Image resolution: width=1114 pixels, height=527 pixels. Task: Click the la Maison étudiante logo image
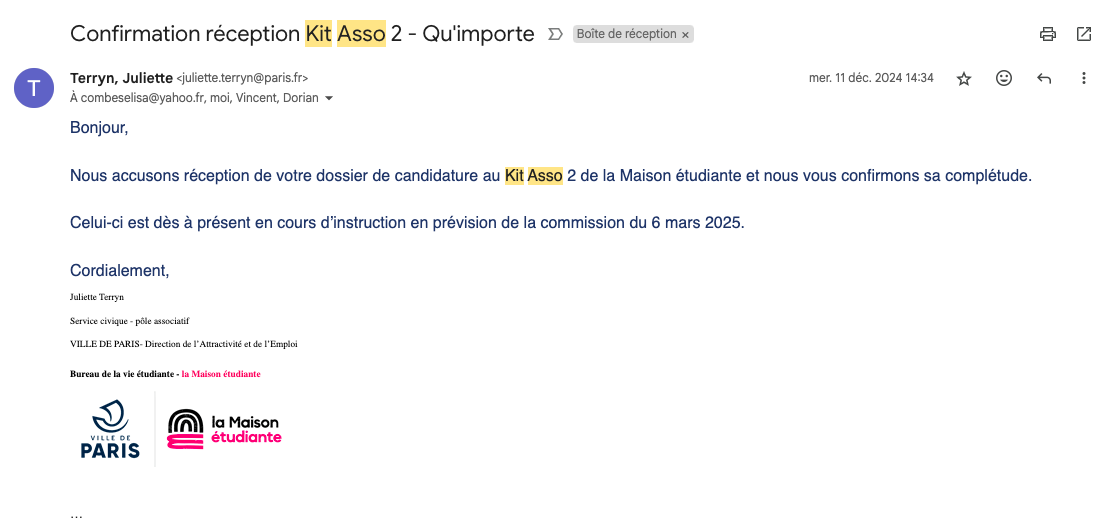224,429
